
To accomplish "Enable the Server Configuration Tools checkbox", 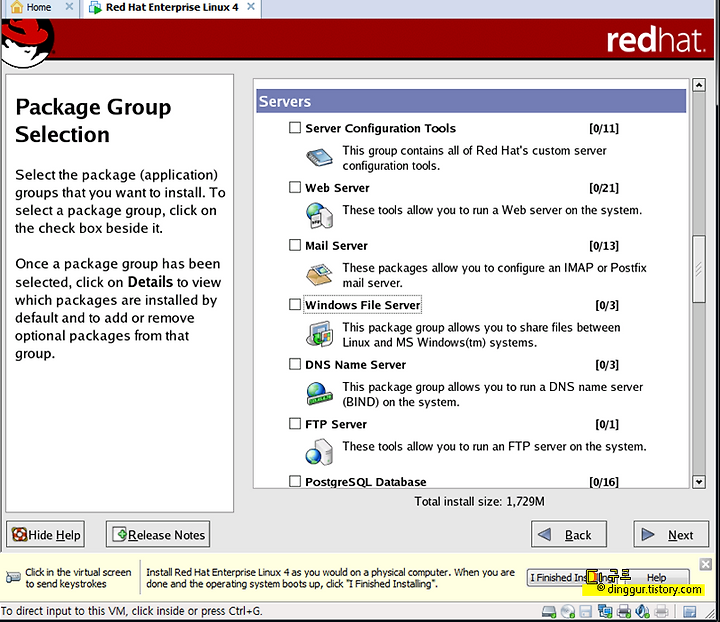I will (x=295, y=127).
